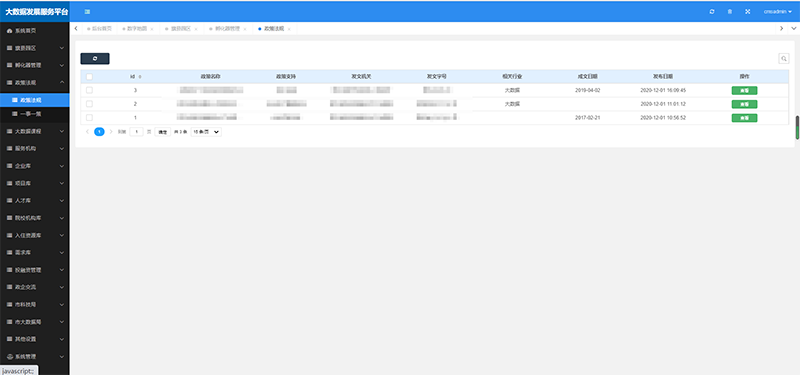800x375 pixels.
Task: Click the page number input field
Action: pos(136,132)
